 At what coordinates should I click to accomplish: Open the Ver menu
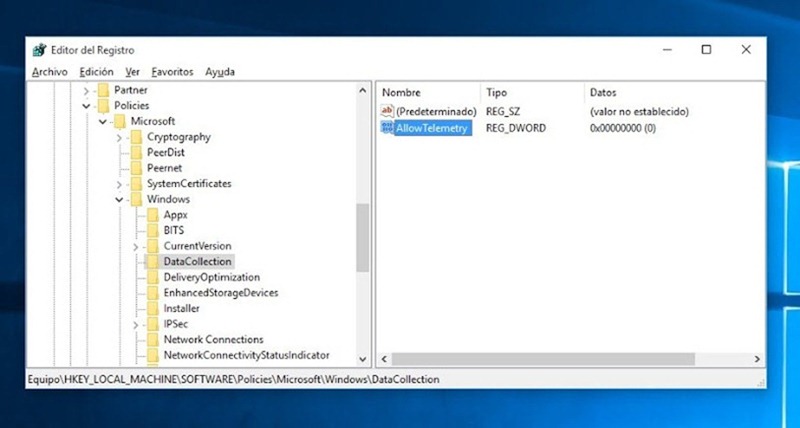(133, 72)
